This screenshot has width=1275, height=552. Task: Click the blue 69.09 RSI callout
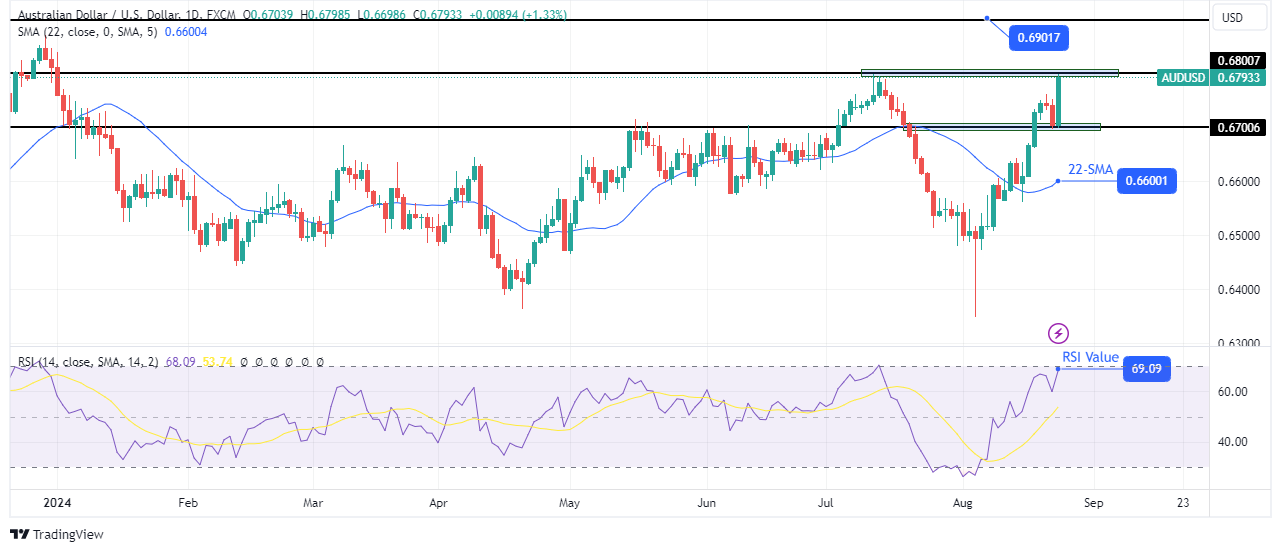pyautogui.click(x=1147, y=368)
